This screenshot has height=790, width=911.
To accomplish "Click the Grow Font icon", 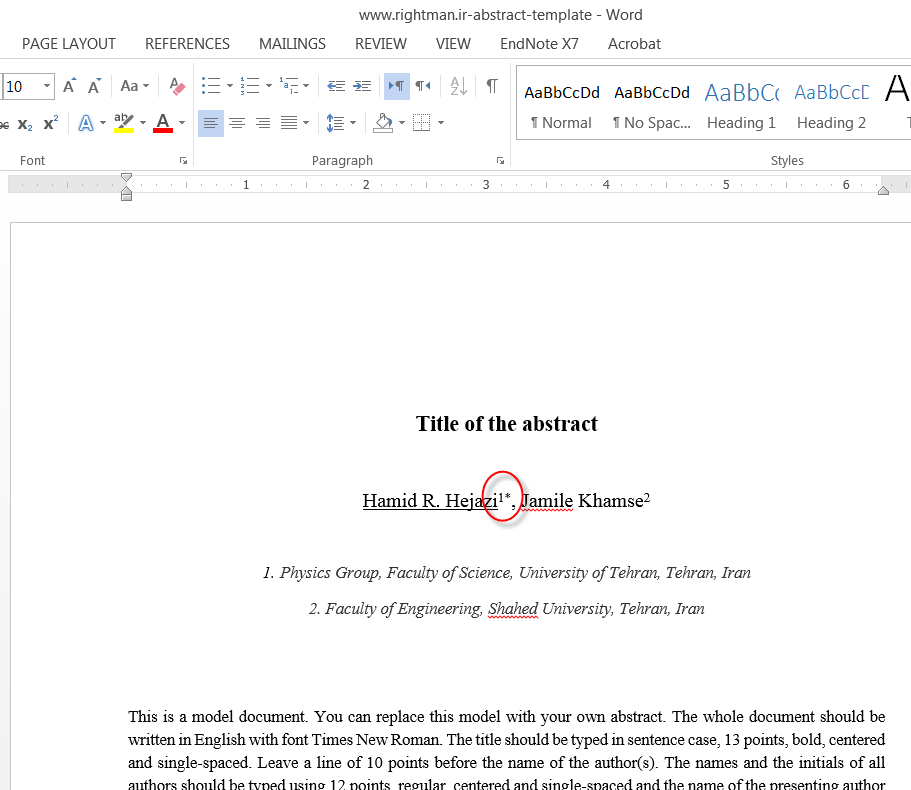I will [x=69, y=87].
